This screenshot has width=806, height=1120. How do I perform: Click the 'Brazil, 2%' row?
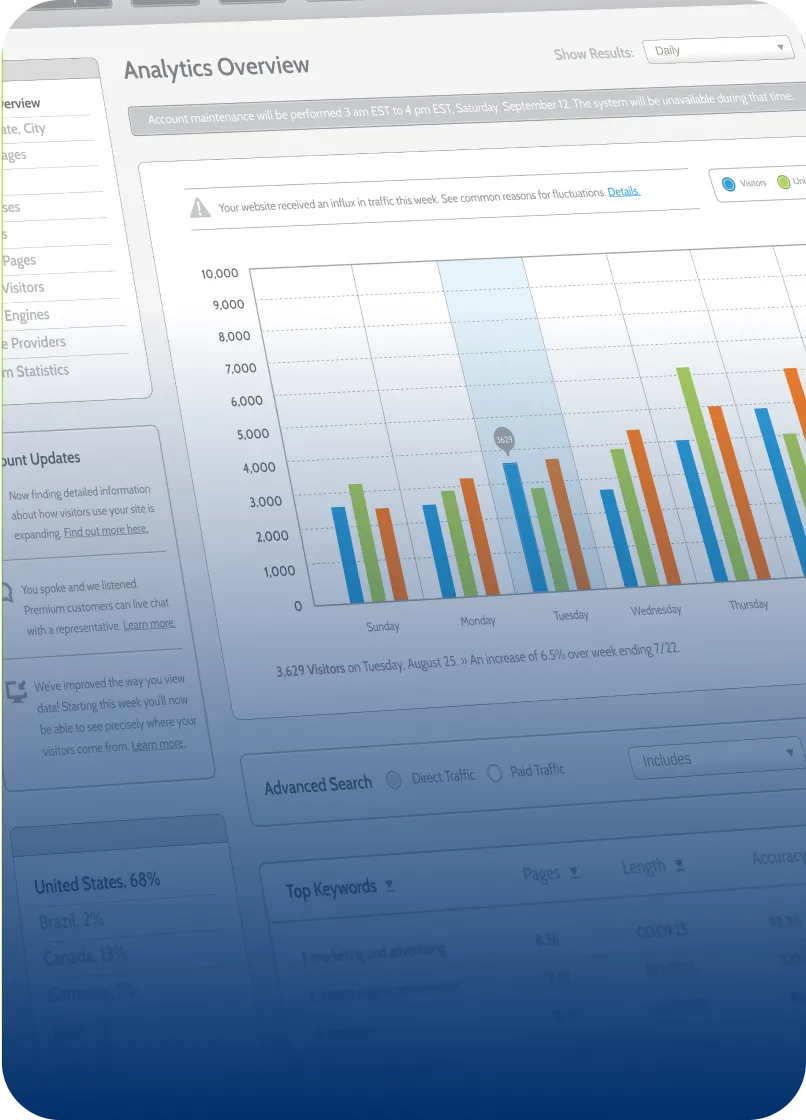(71, 920)
